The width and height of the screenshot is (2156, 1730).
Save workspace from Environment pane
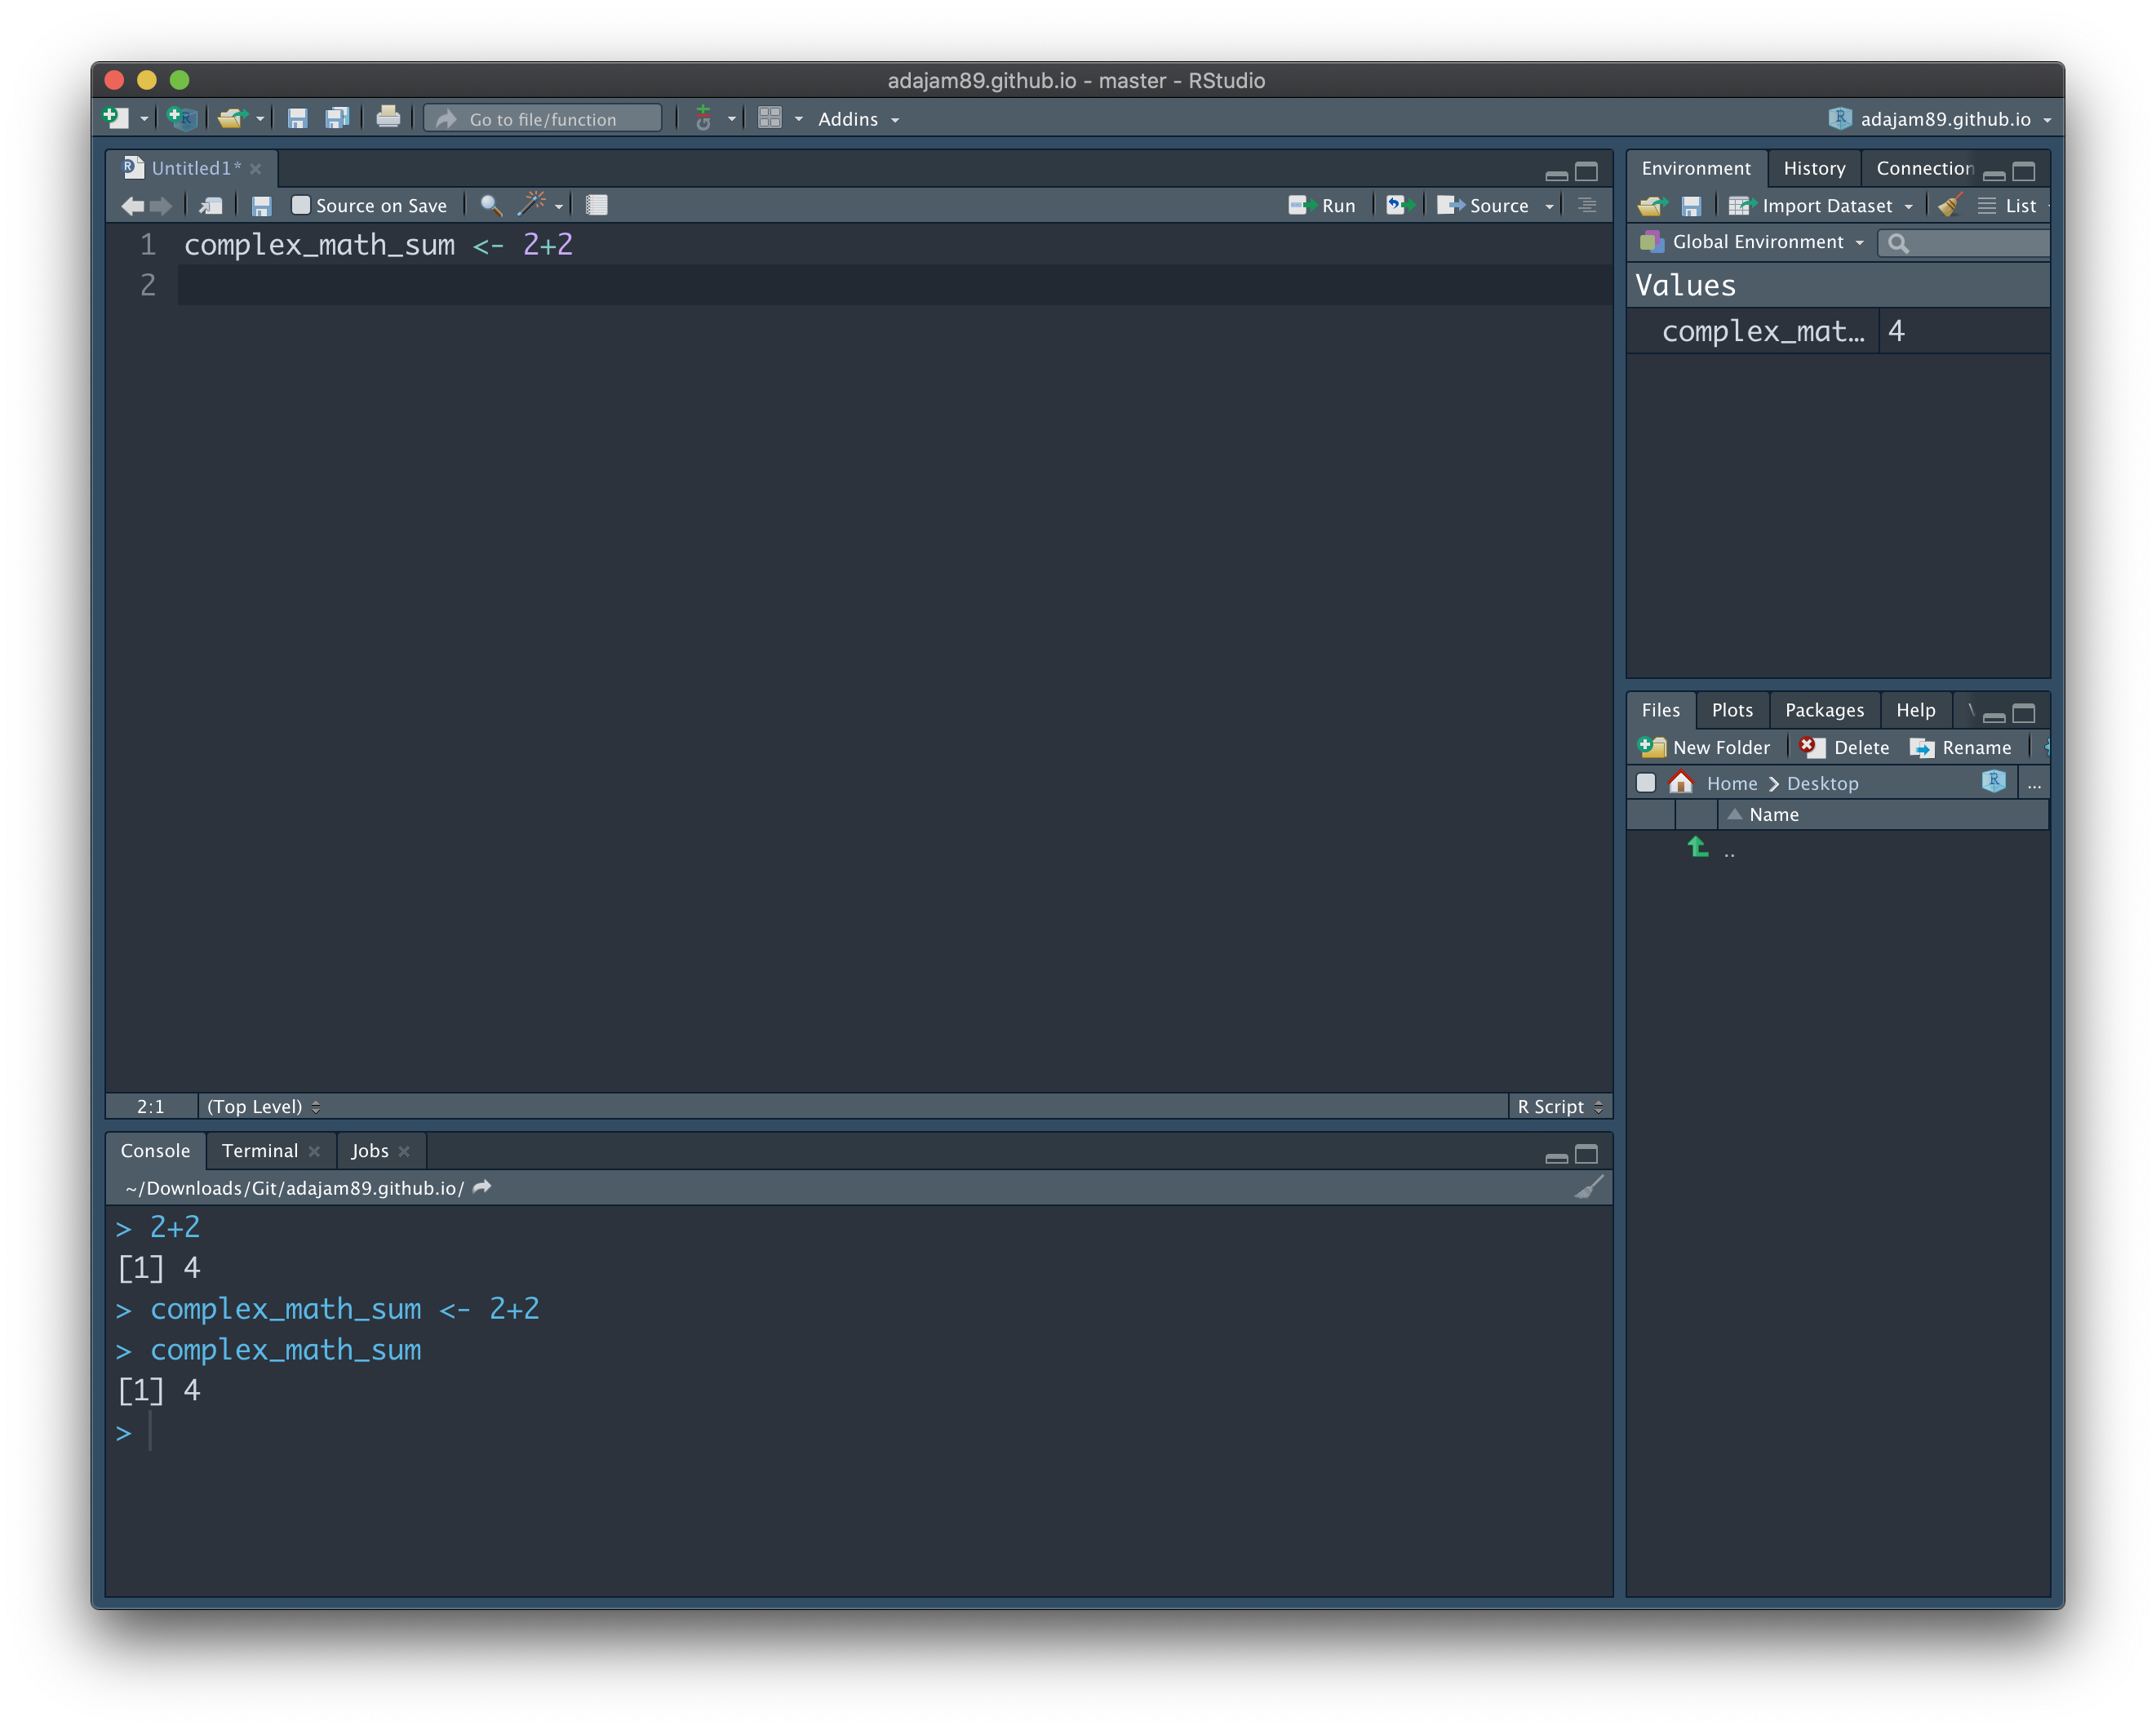click(x=1691, y=206)
